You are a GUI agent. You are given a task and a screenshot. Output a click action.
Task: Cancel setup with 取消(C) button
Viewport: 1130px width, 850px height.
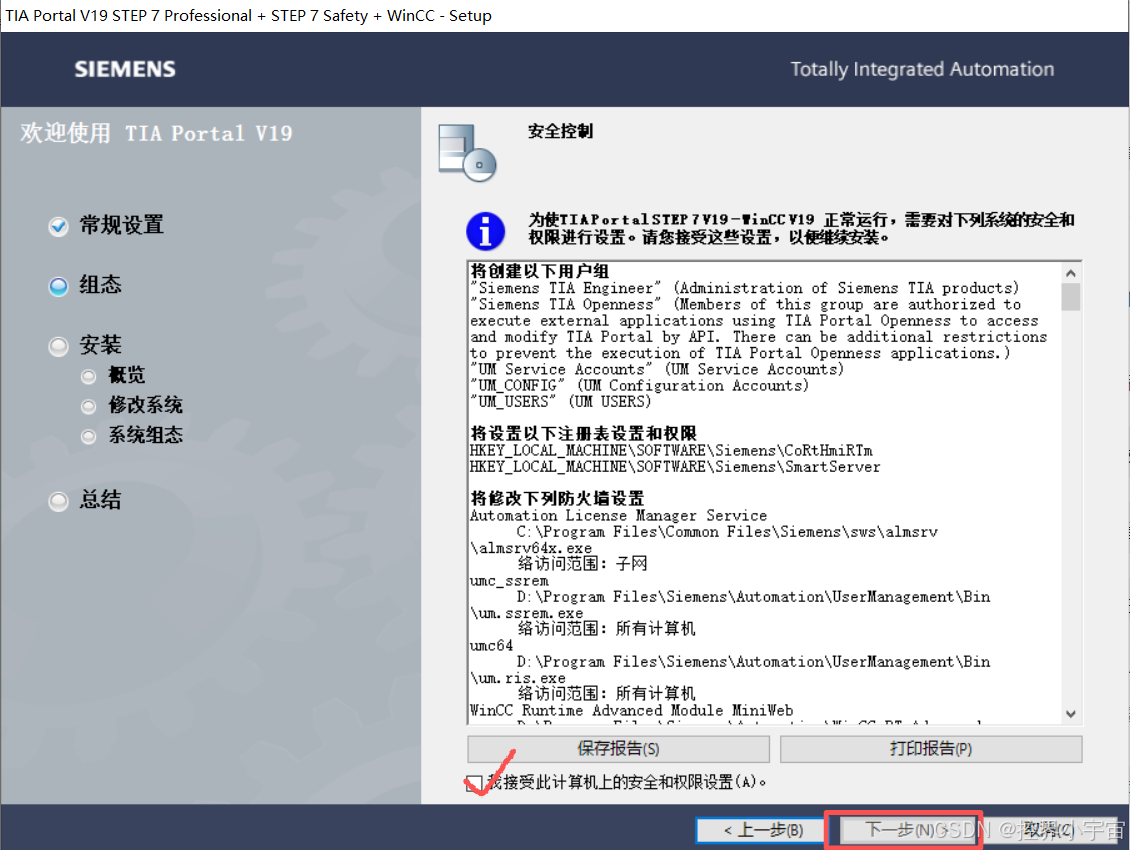pos(1049,830)
